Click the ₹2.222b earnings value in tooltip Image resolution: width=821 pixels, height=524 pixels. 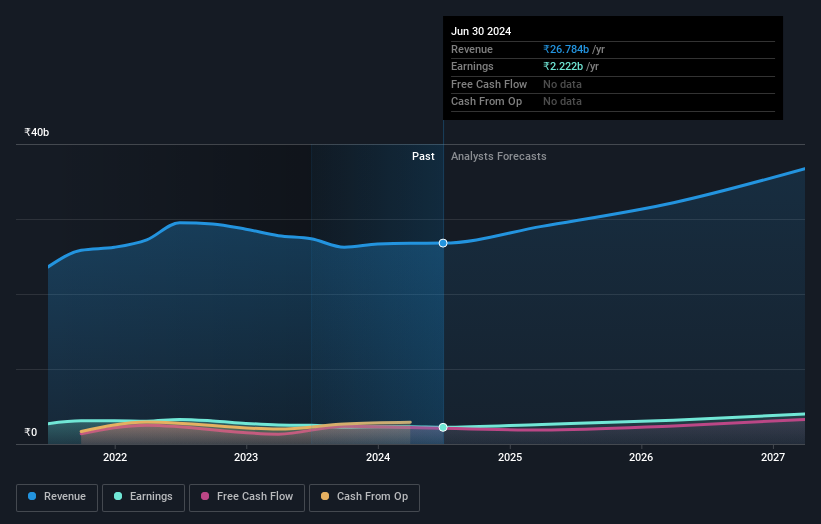click(x=563, y=66)
